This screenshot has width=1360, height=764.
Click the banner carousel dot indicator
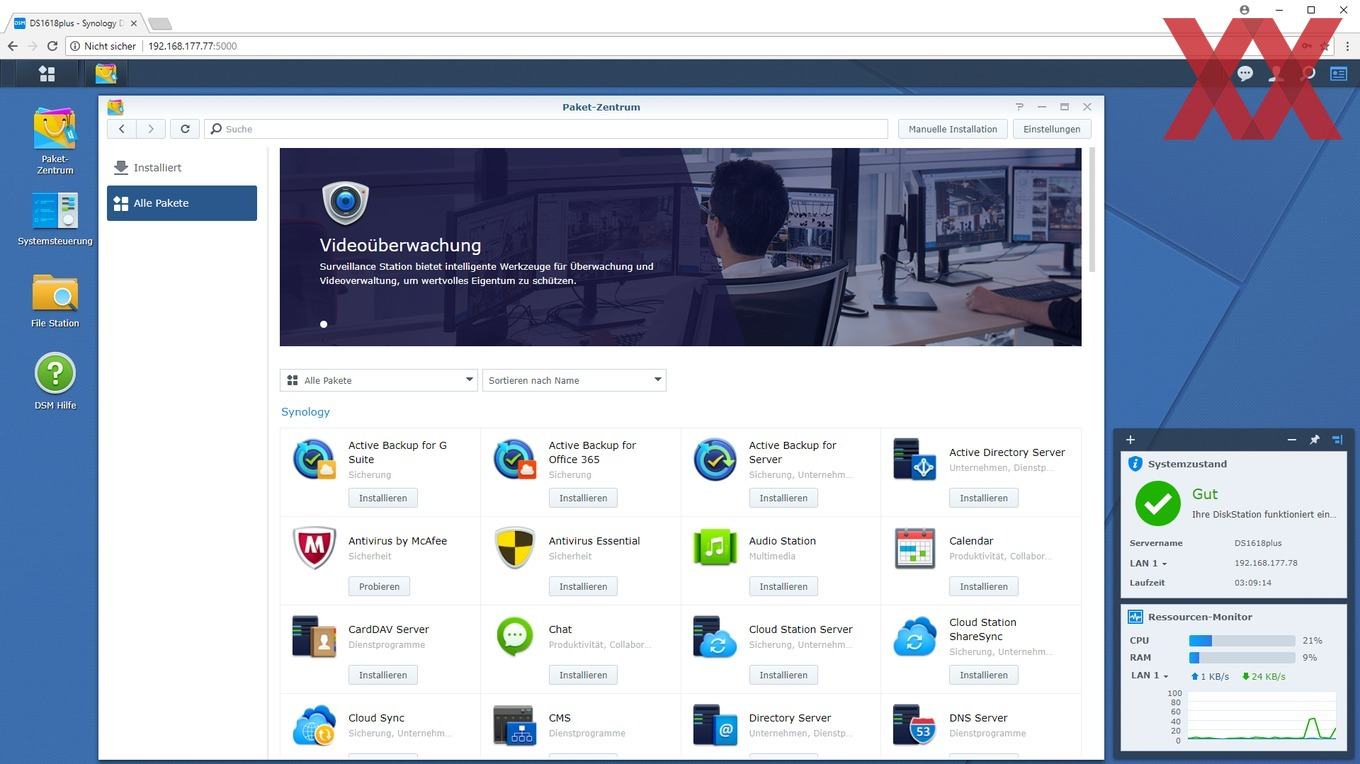(323, 324)
